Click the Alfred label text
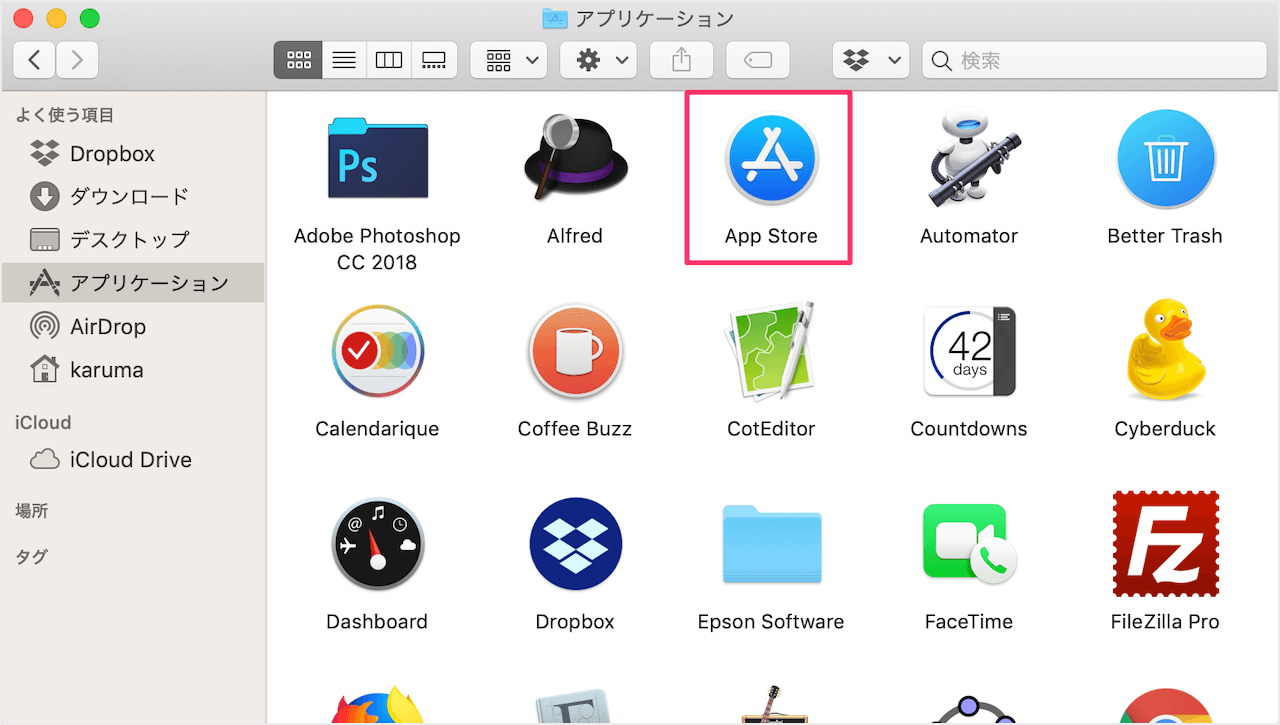This screenshot has width=1280, height=725. [575, 236]
